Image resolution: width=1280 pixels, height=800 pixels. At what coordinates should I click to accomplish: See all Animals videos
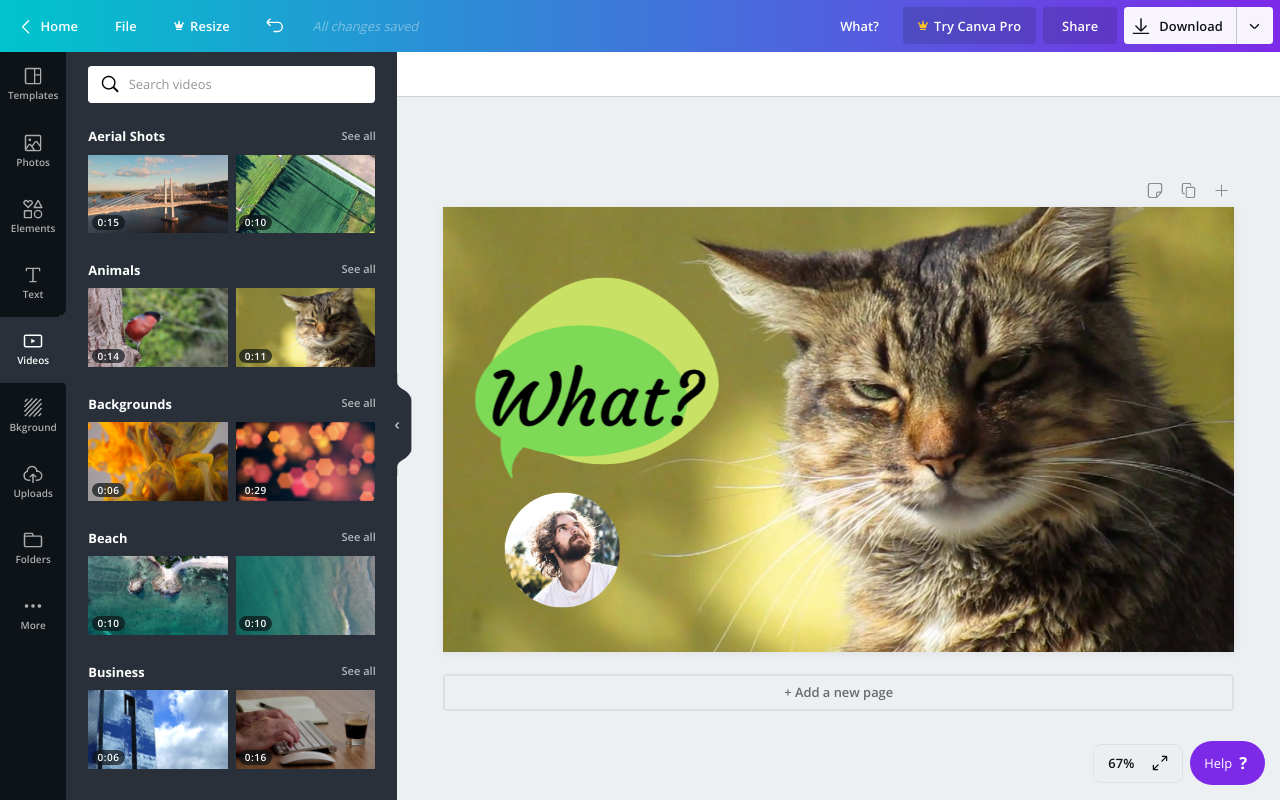click(358, 269)
